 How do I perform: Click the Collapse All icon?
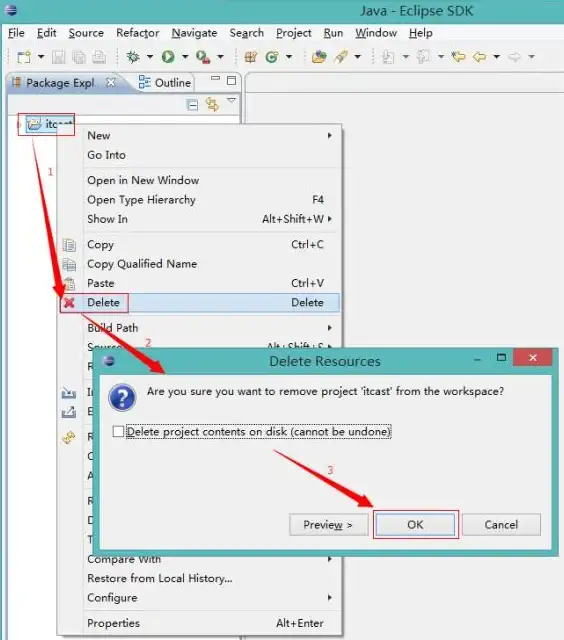pyautogui.click(x=192, y=105)
